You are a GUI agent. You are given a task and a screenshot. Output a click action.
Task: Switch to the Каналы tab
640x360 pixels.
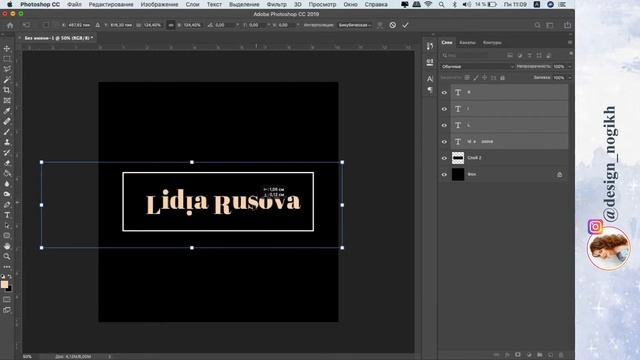click(x=467, y=42)
